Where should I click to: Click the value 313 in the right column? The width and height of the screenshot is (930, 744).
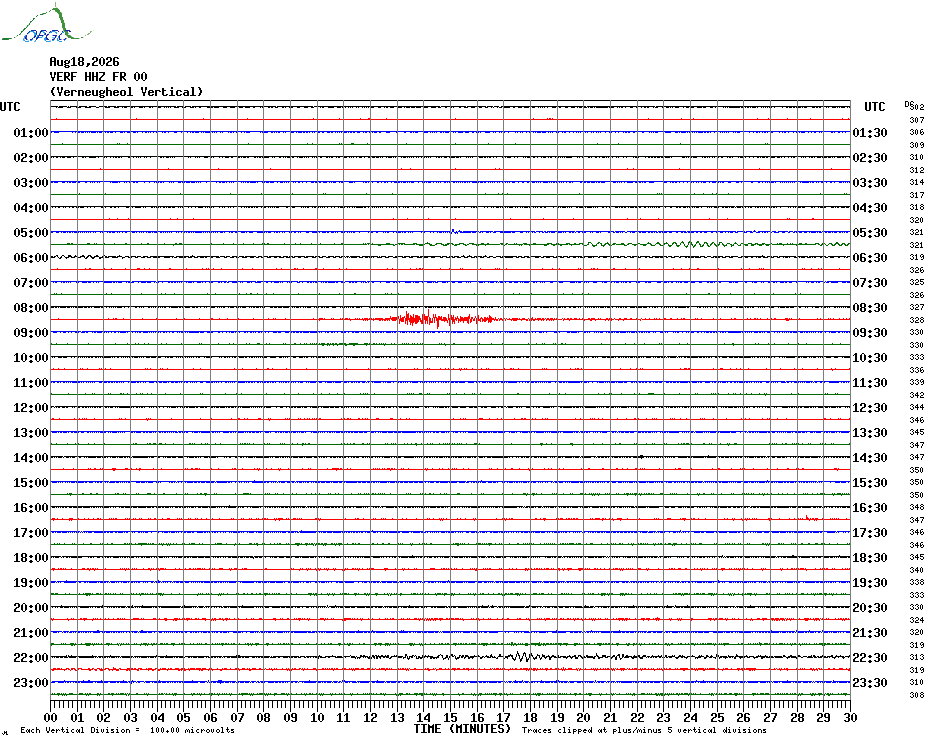pos(917,657)
